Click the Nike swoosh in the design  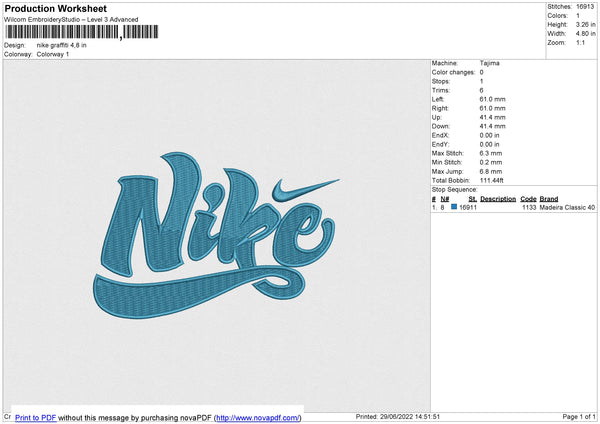(305, 190)
